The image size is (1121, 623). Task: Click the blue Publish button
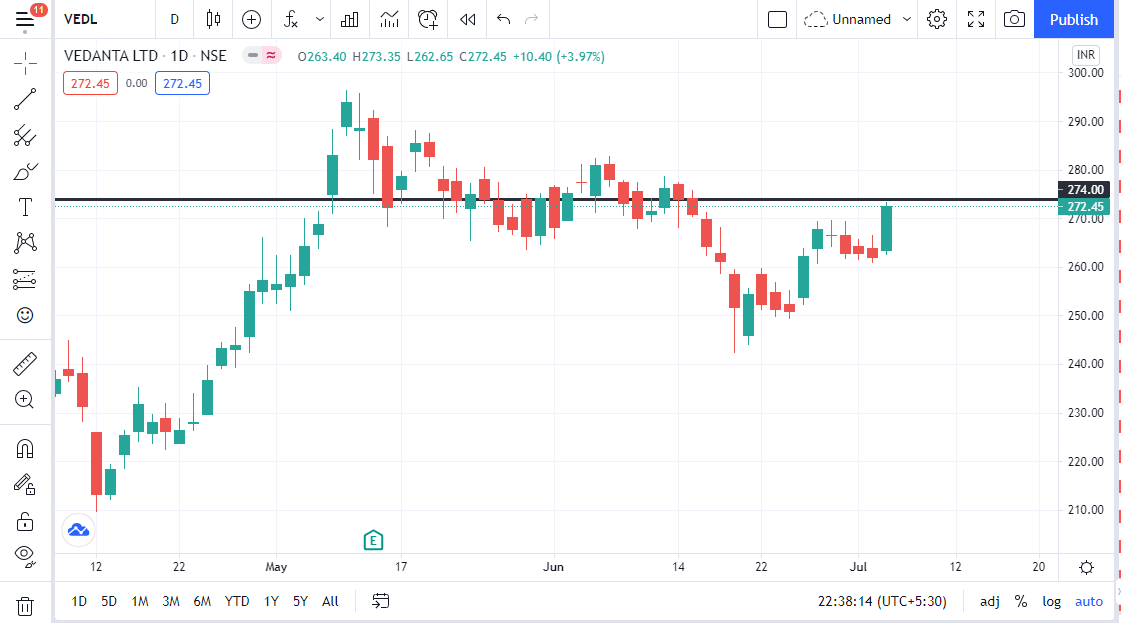[1073, 19]
